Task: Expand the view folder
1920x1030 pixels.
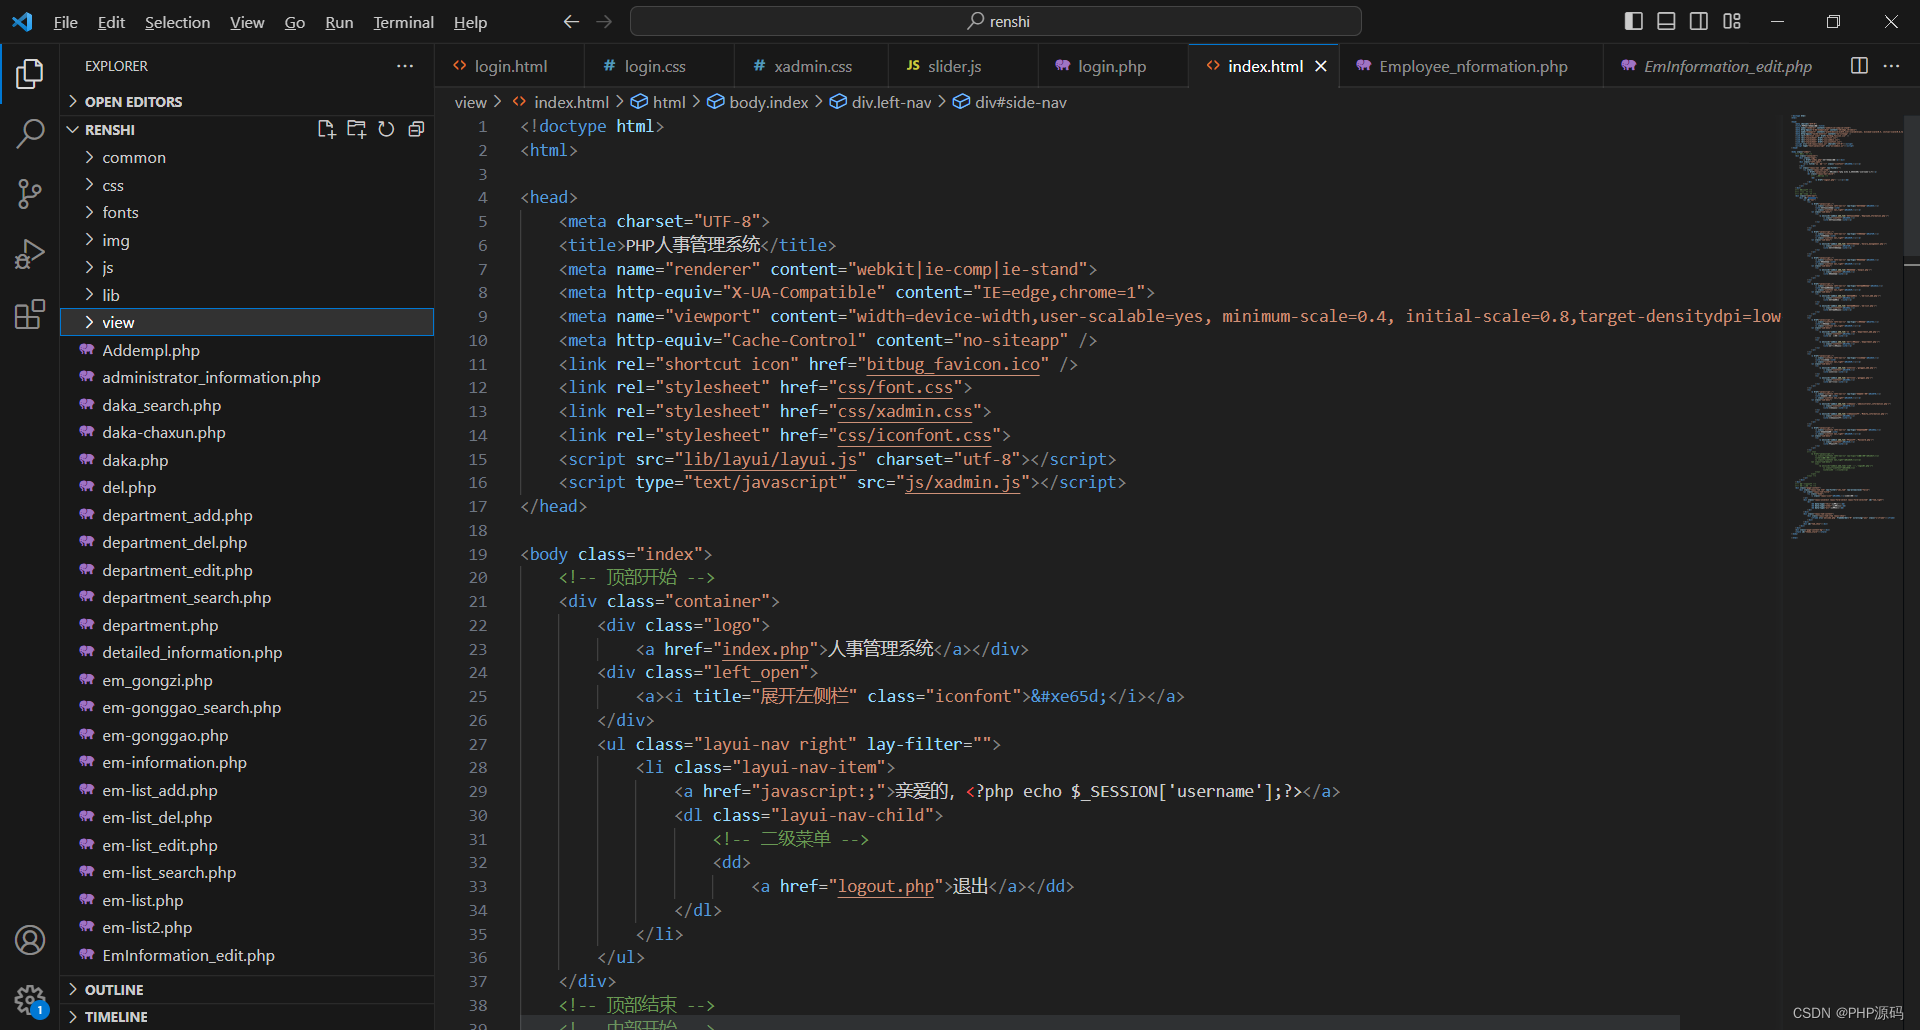Action: click(247, 322)
